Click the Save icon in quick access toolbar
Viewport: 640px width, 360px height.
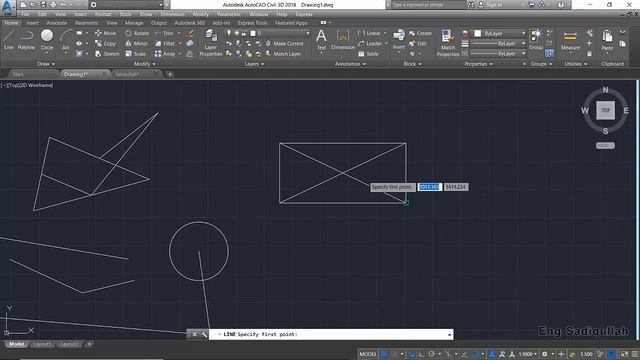coord(43,5)
